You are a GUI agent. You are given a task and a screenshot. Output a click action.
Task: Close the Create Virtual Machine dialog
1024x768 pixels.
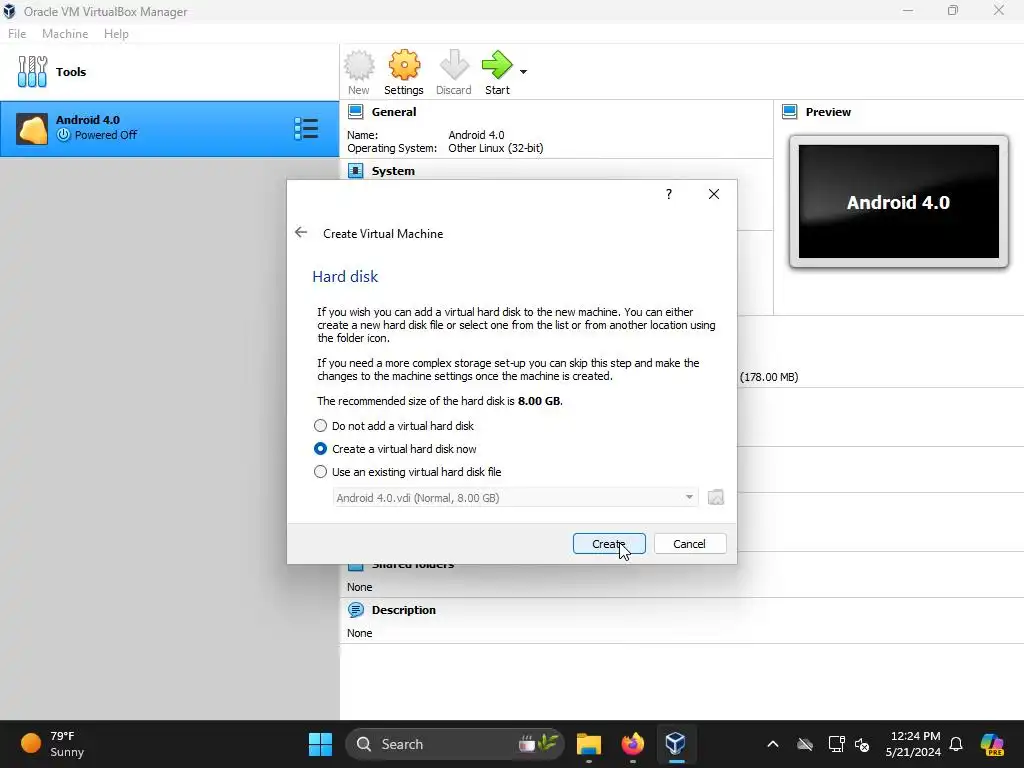[x=714, y=194]
